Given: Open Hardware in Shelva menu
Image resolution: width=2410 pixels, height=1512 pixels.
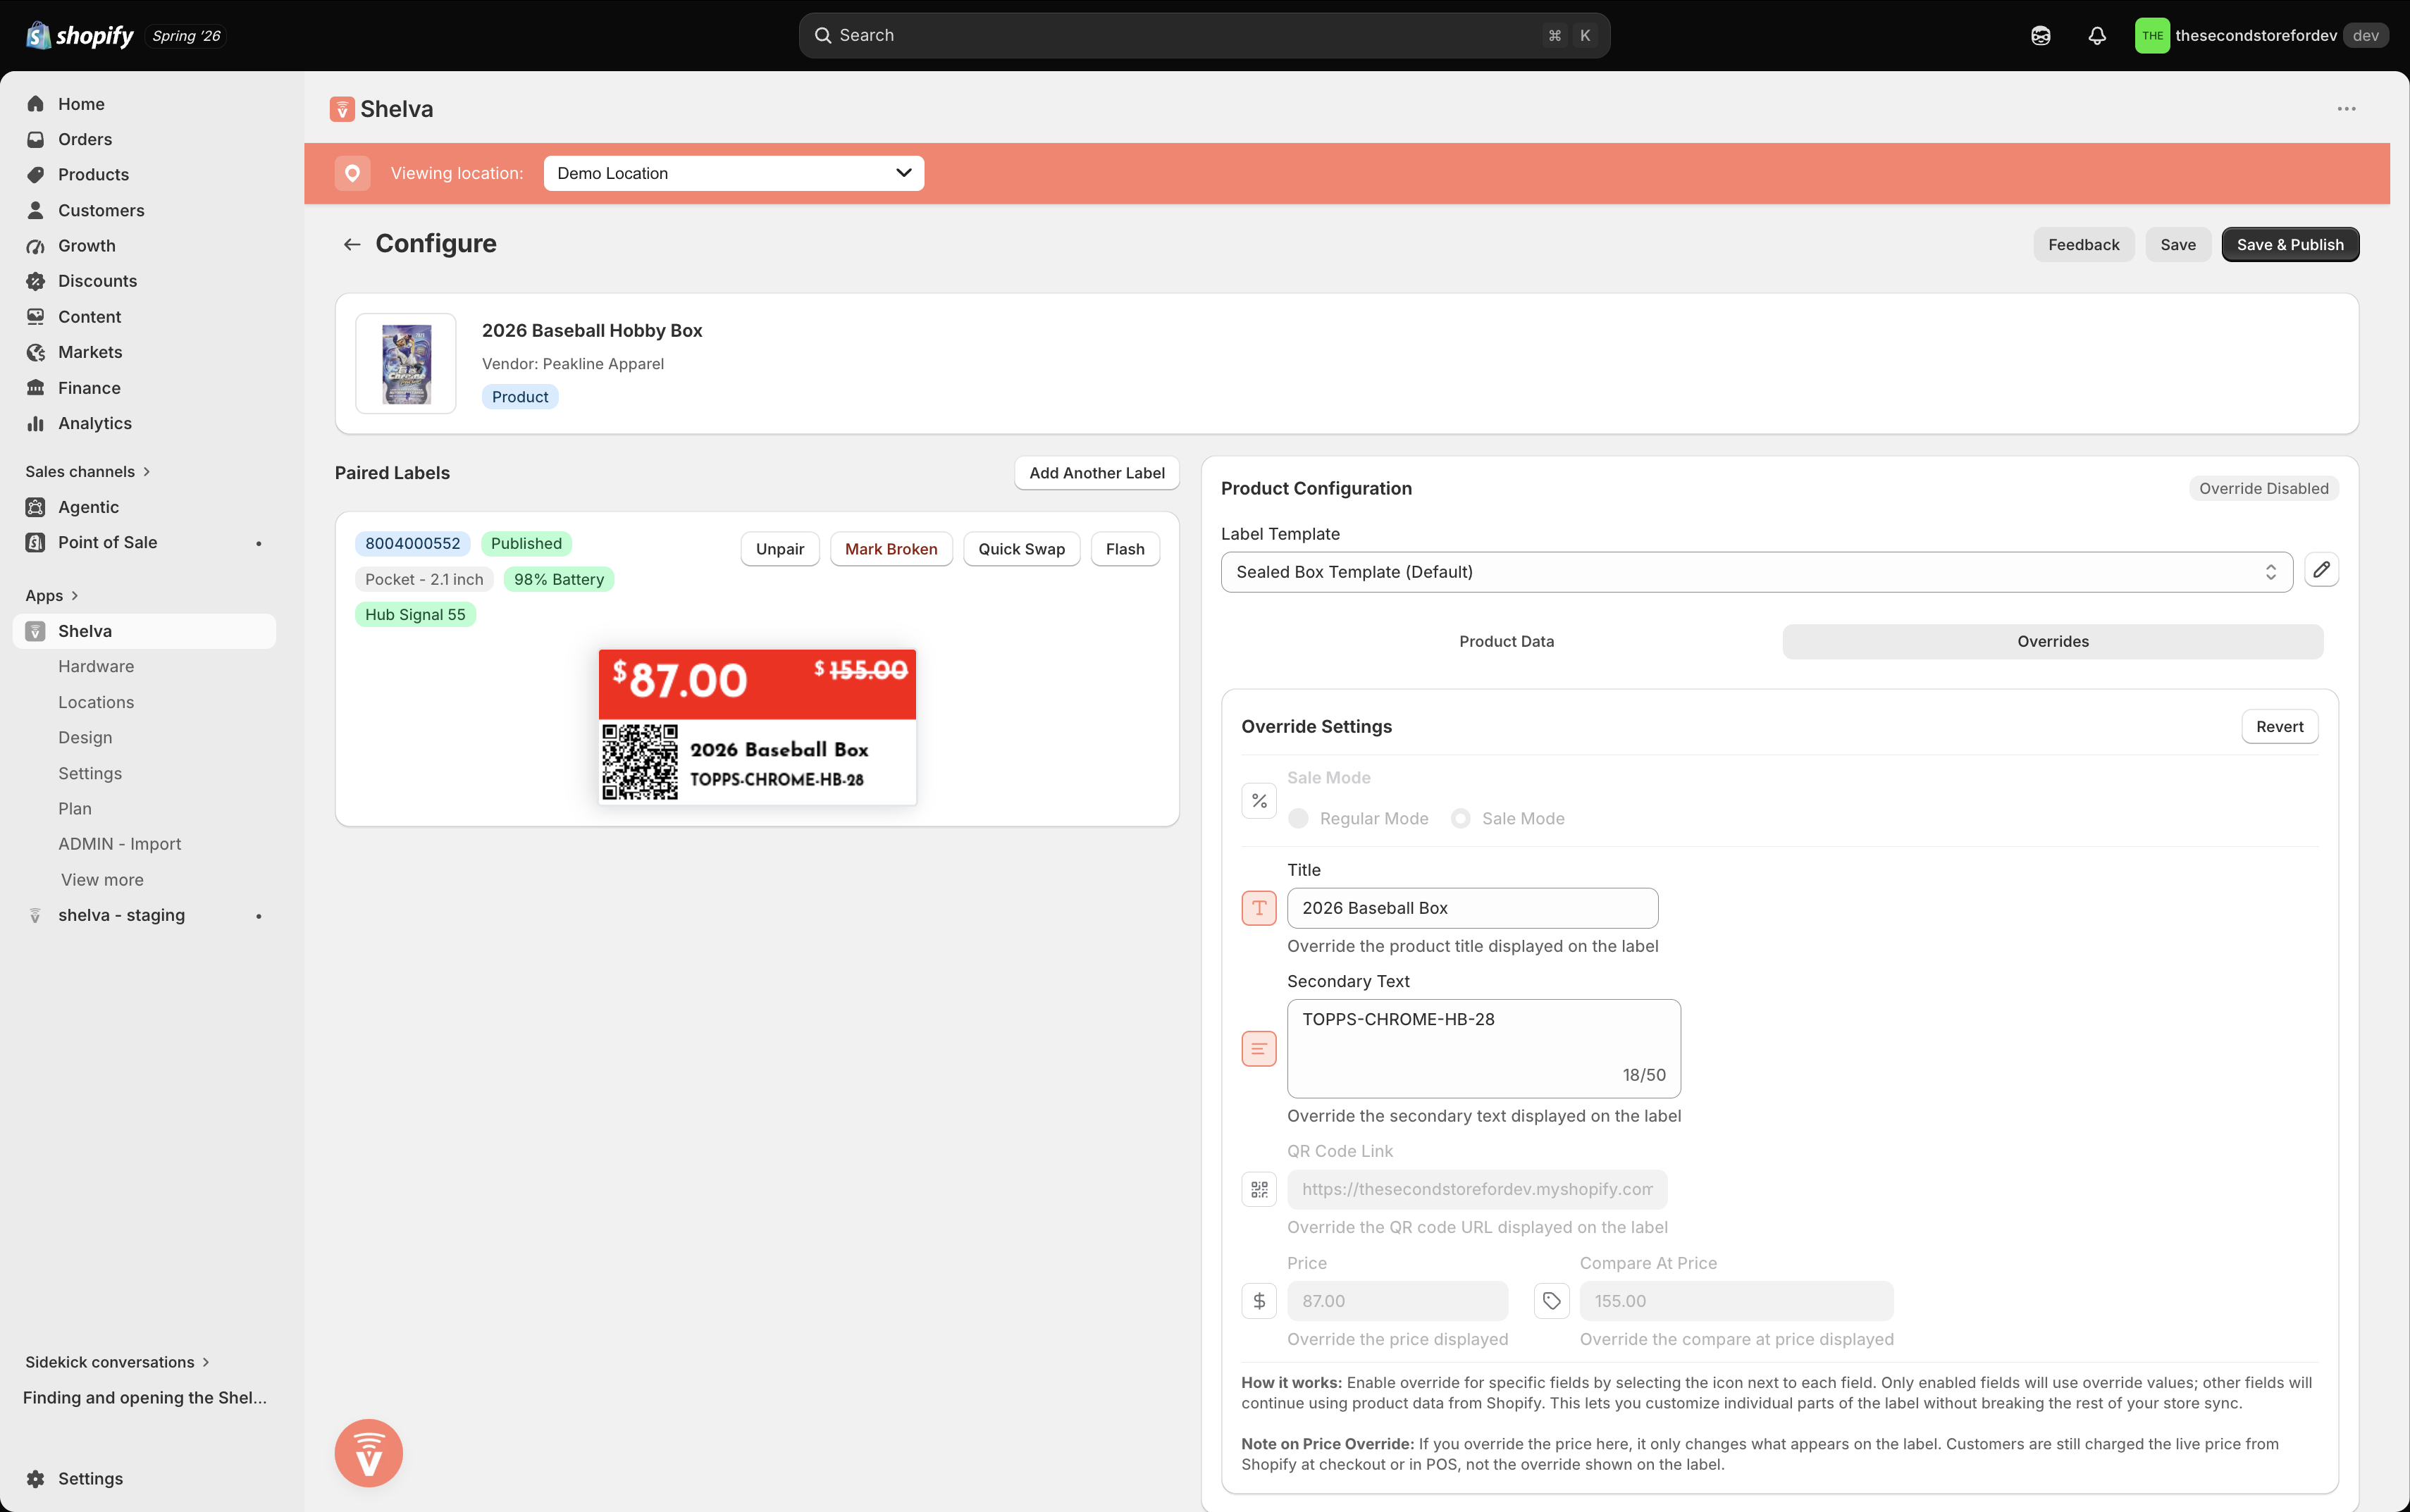Looking at the screenshot, I should [96, 666].
